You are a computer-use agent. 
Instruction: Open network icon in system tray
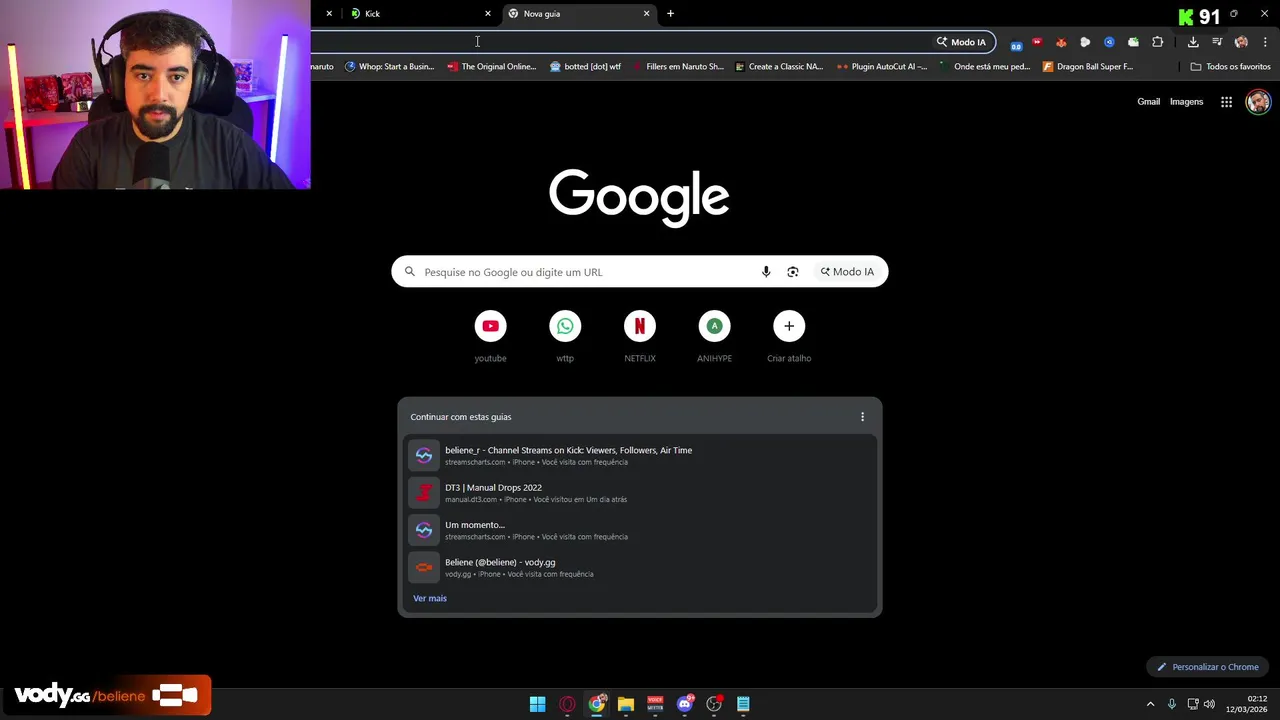(x=1193, y=704)
